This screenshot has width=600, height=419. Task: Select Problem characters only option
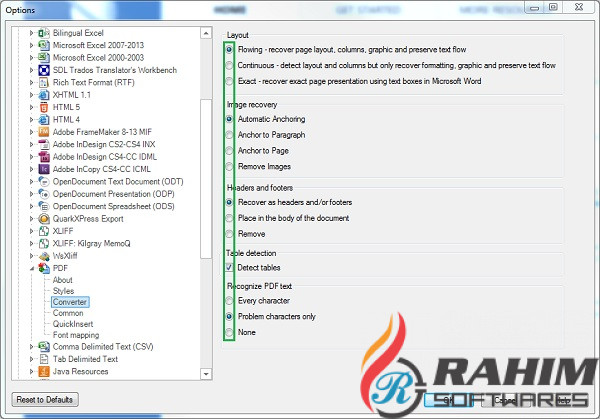point(229,316)
